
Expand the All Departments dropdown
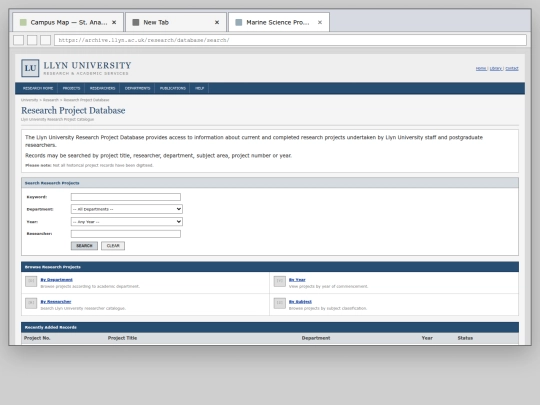[x=127, y=209]
